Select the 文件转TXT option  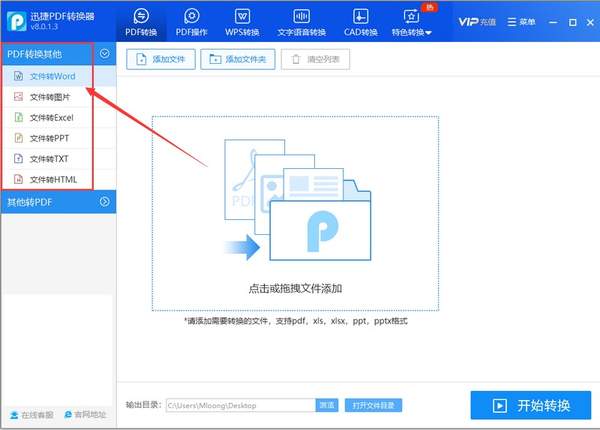coord(49,159)
